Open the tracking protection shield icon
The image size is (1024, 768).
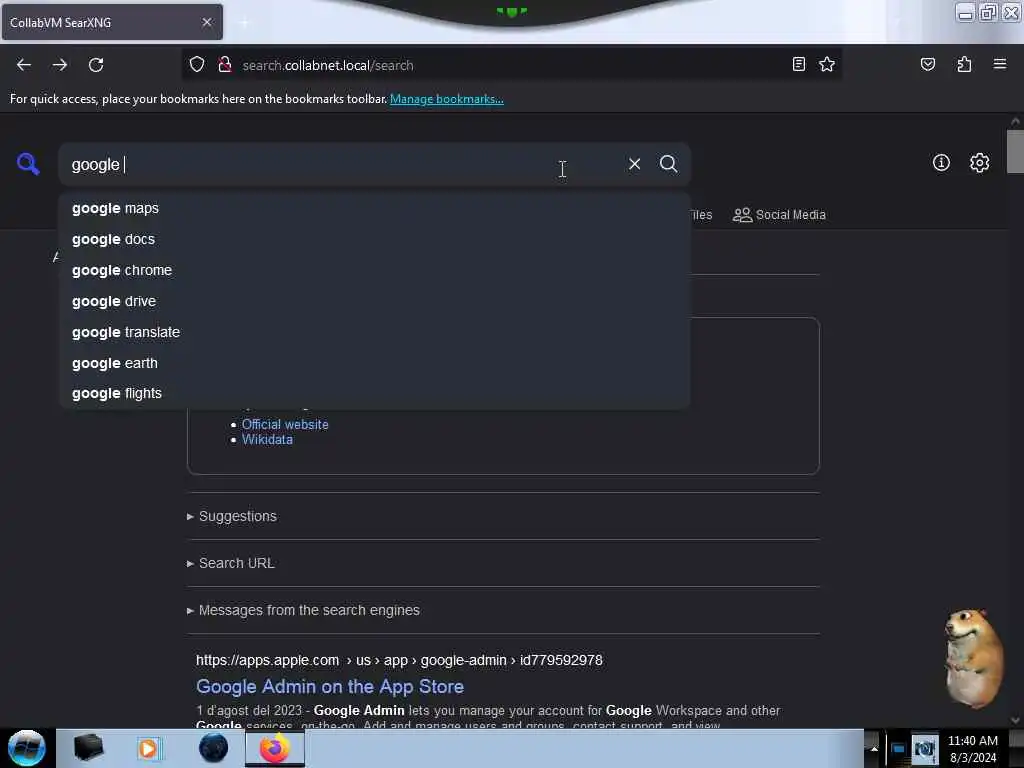[197, 65]
